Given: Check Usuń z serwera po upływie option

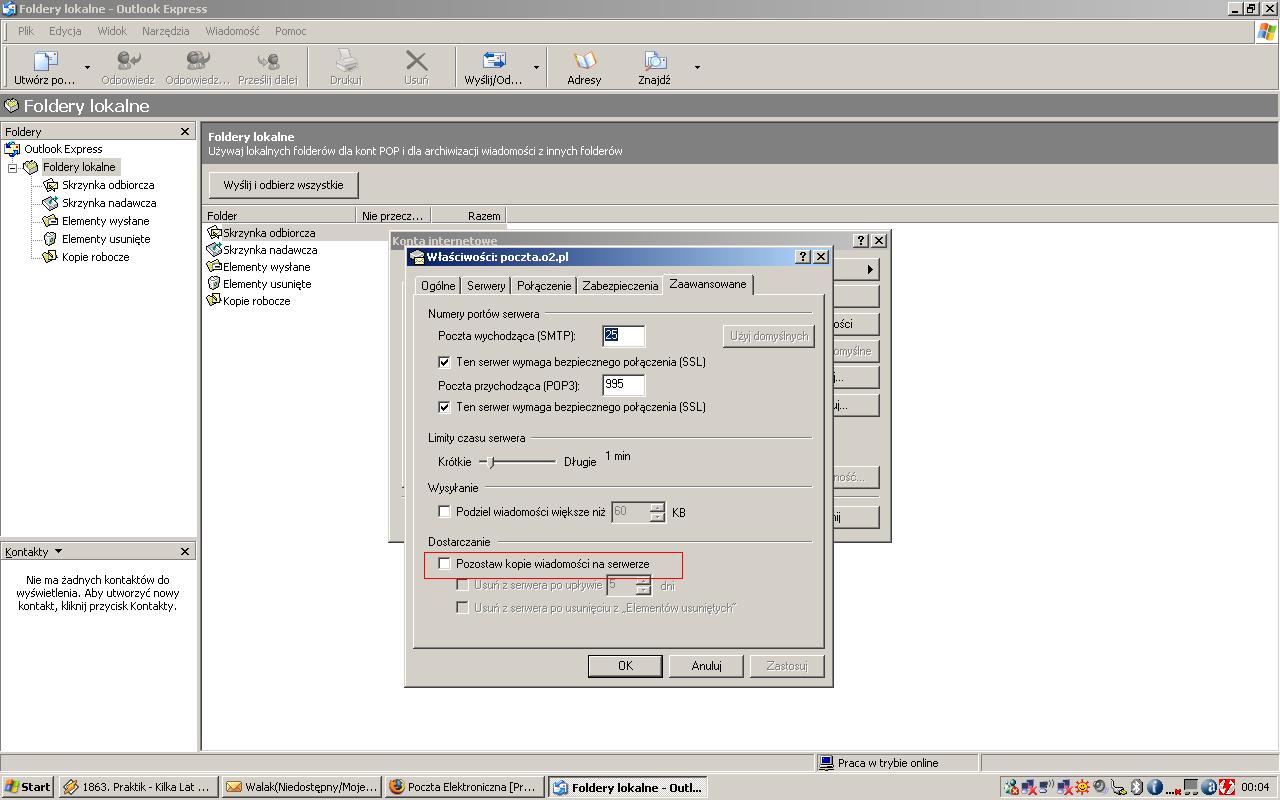Looking at the screenshot, I should tap(463, 585).
